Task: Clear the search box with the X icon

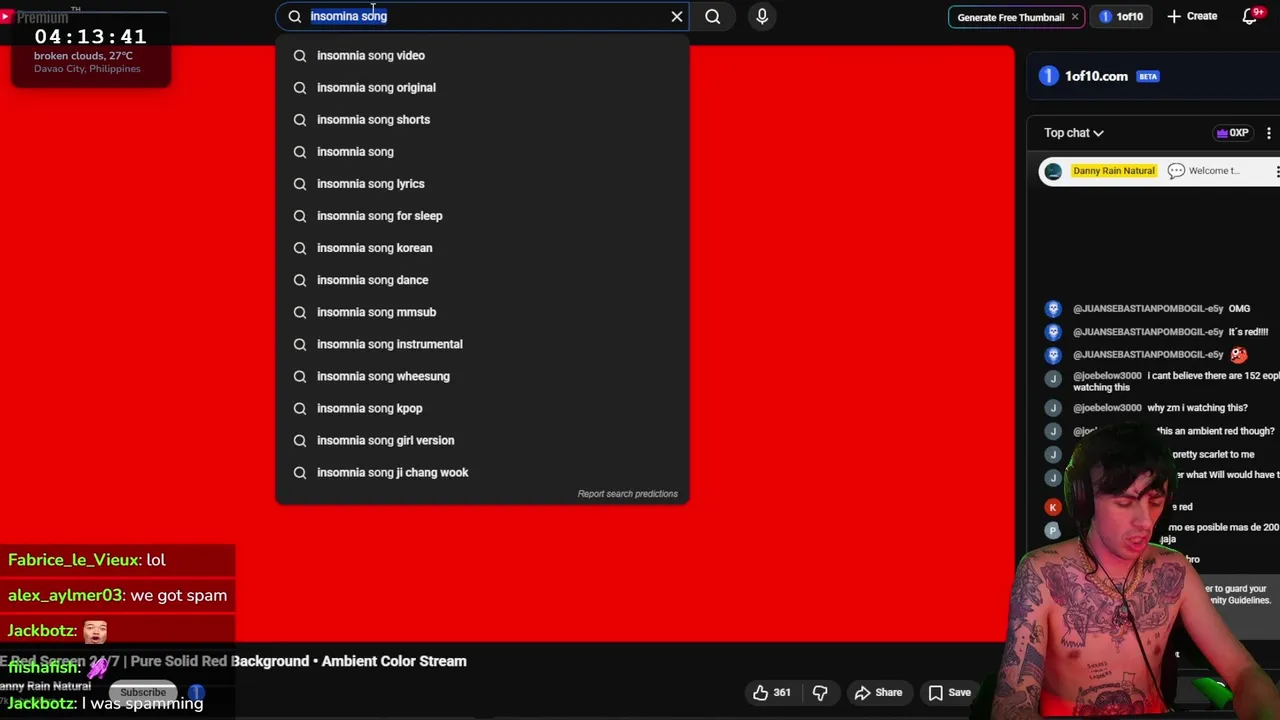Action: click(677, 16)
